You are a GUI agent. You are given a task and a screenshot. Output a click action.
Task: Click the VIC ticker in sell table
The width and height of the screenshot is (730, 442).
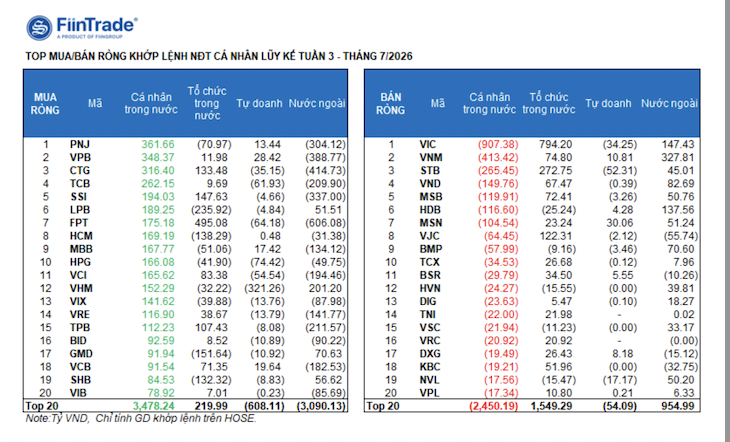428,144
